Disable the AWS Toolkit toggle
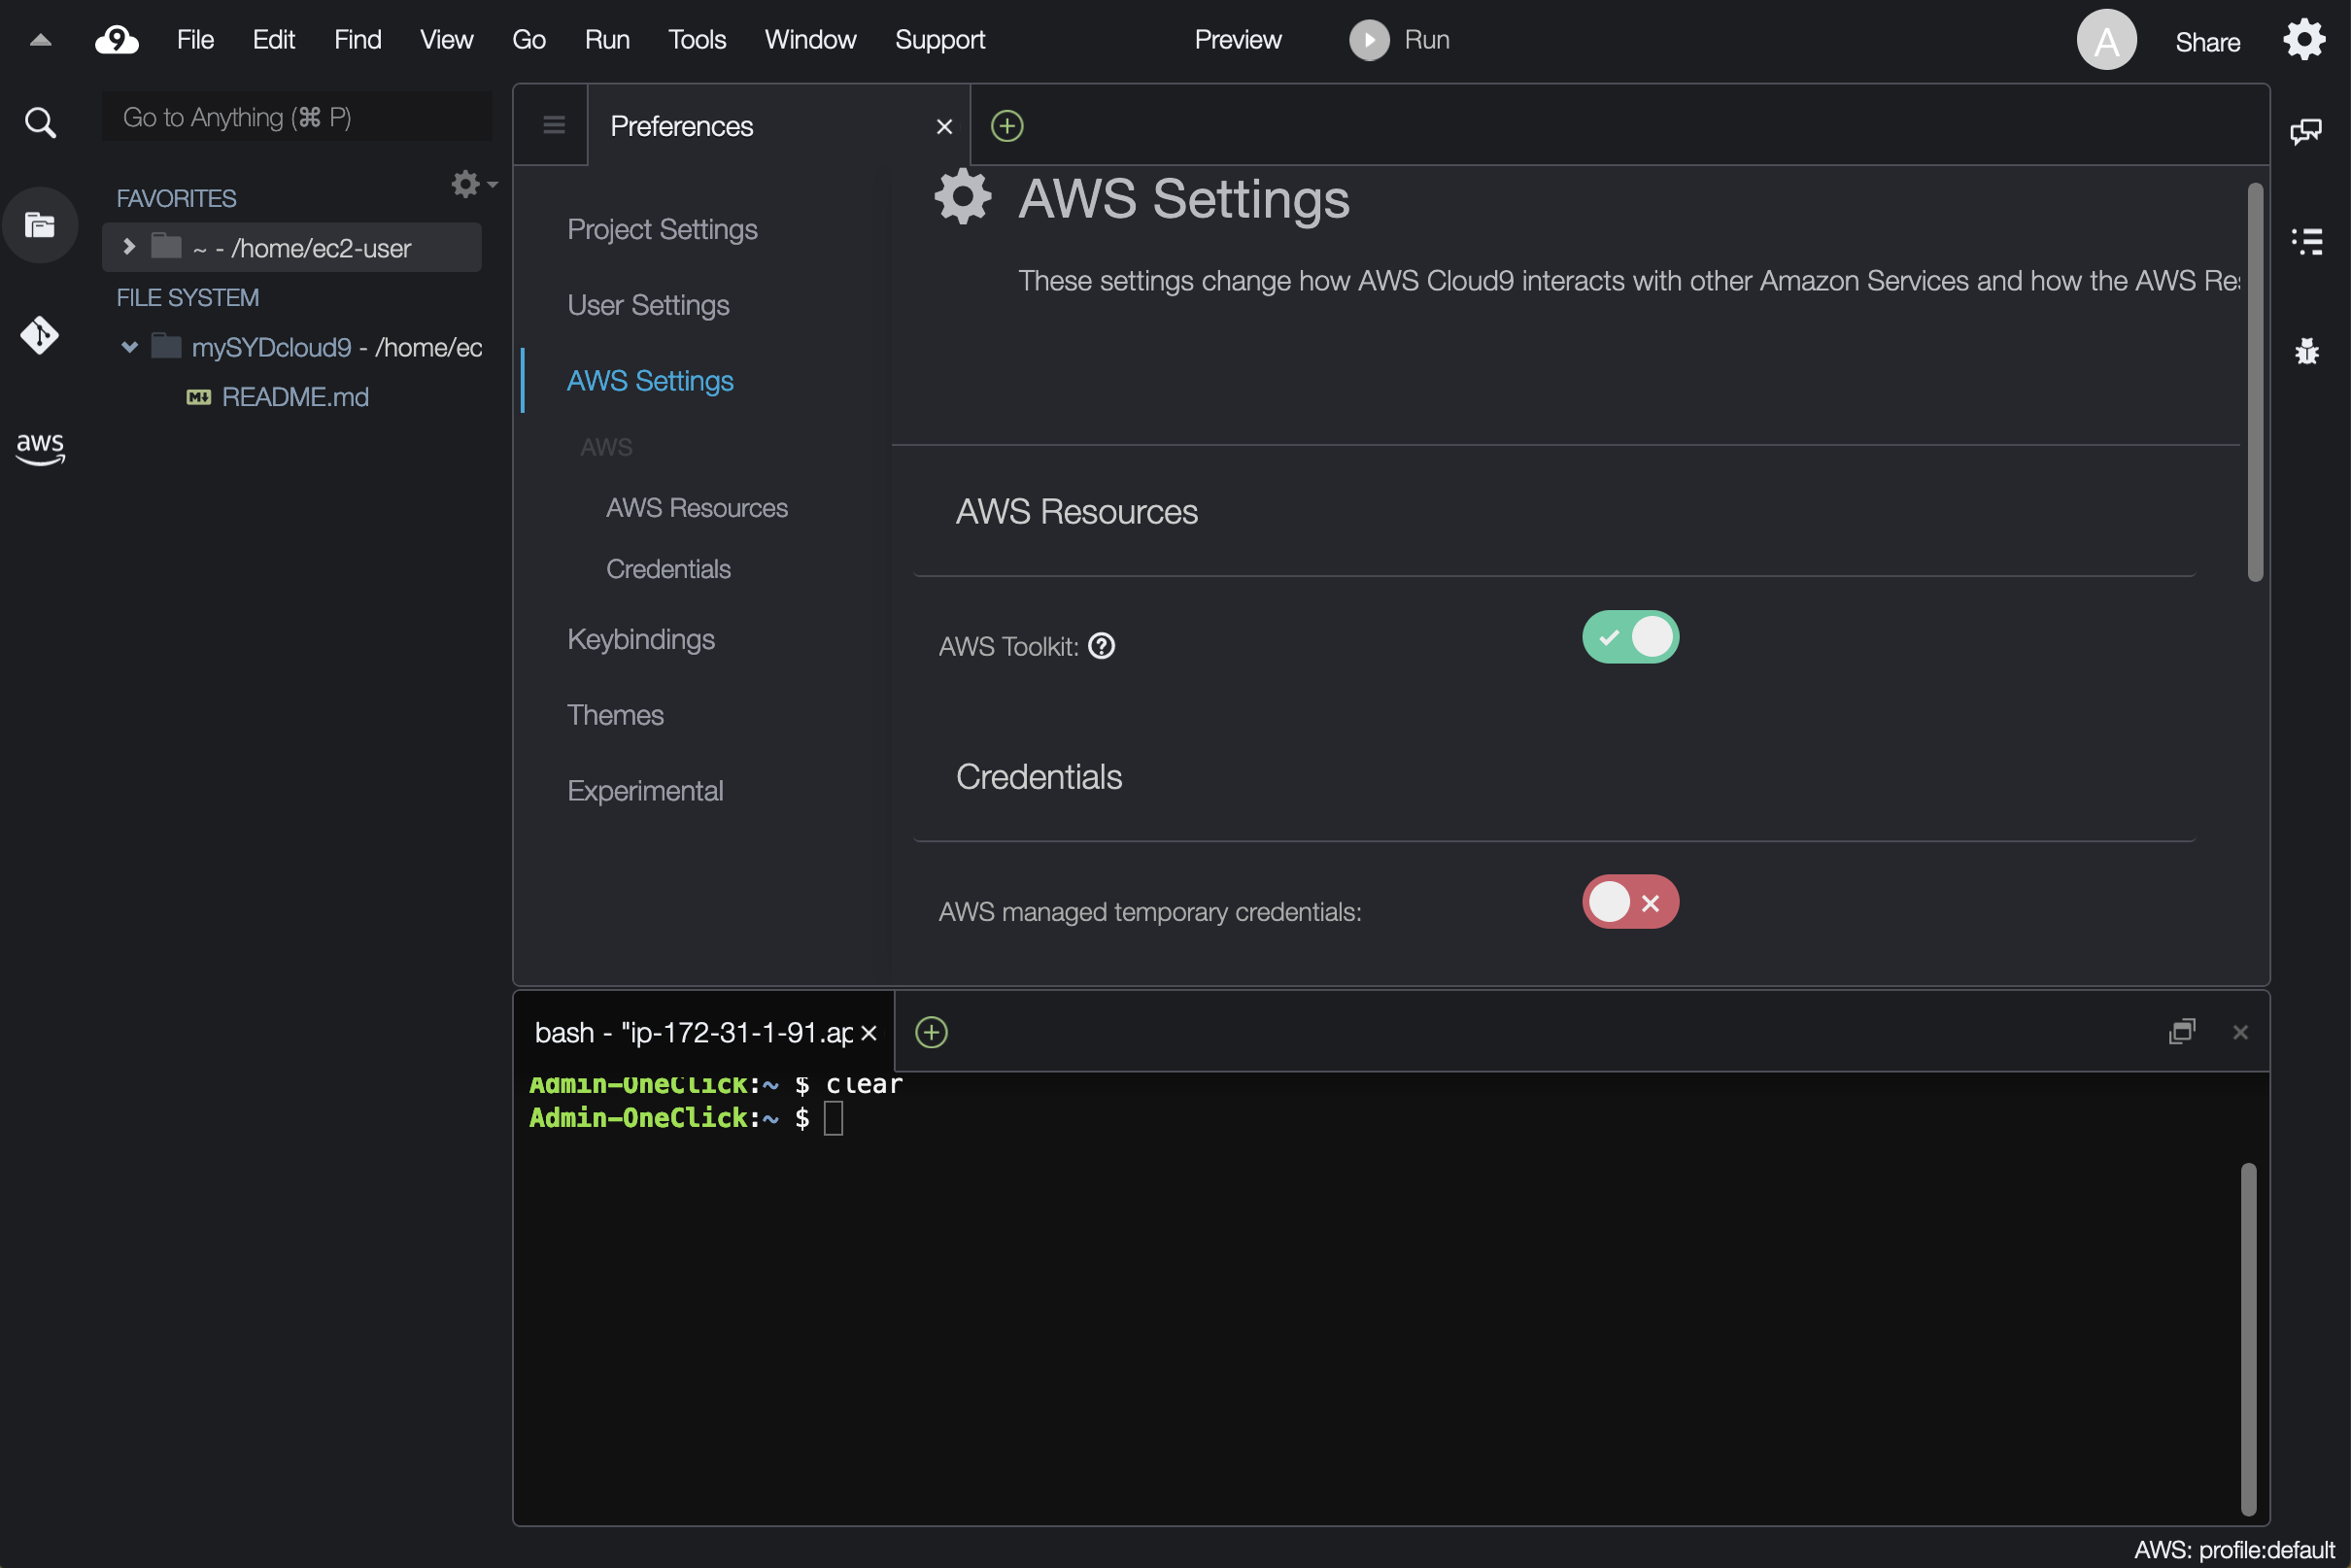 [x=1630, y=637]
